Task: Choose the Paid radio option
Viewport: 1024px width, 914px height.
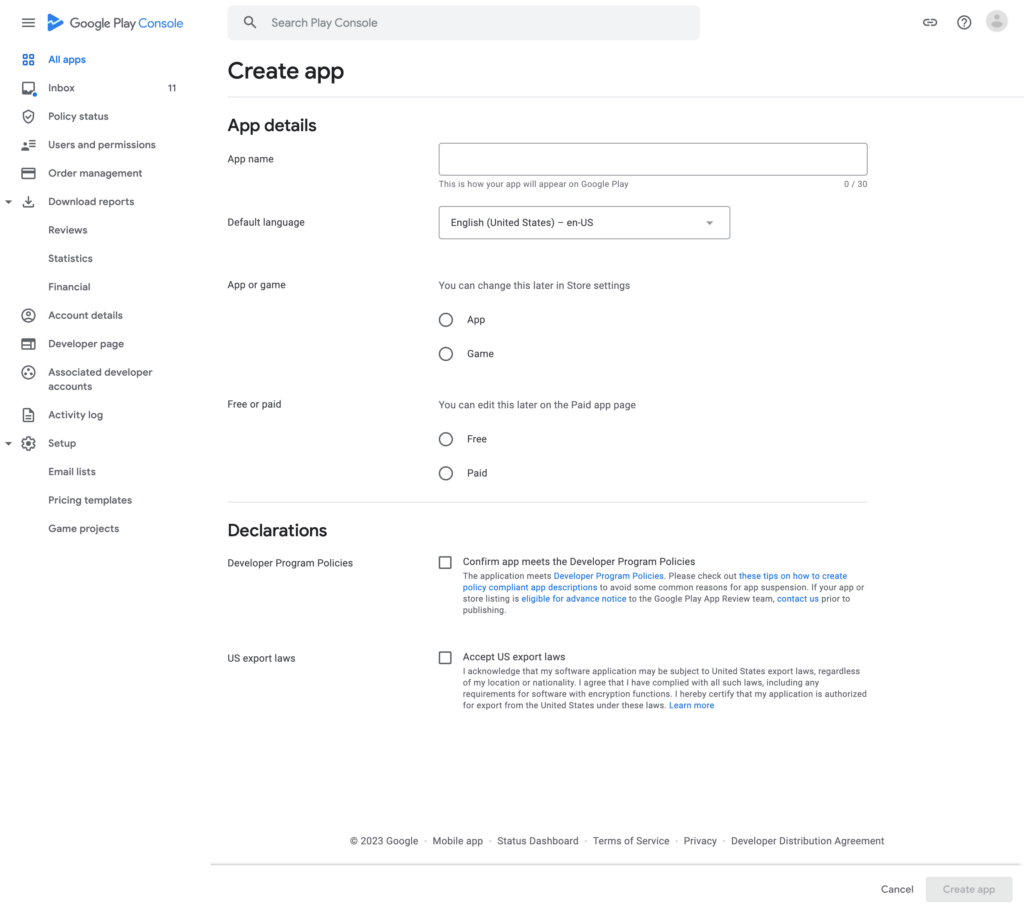Action: tap(445, 473)
